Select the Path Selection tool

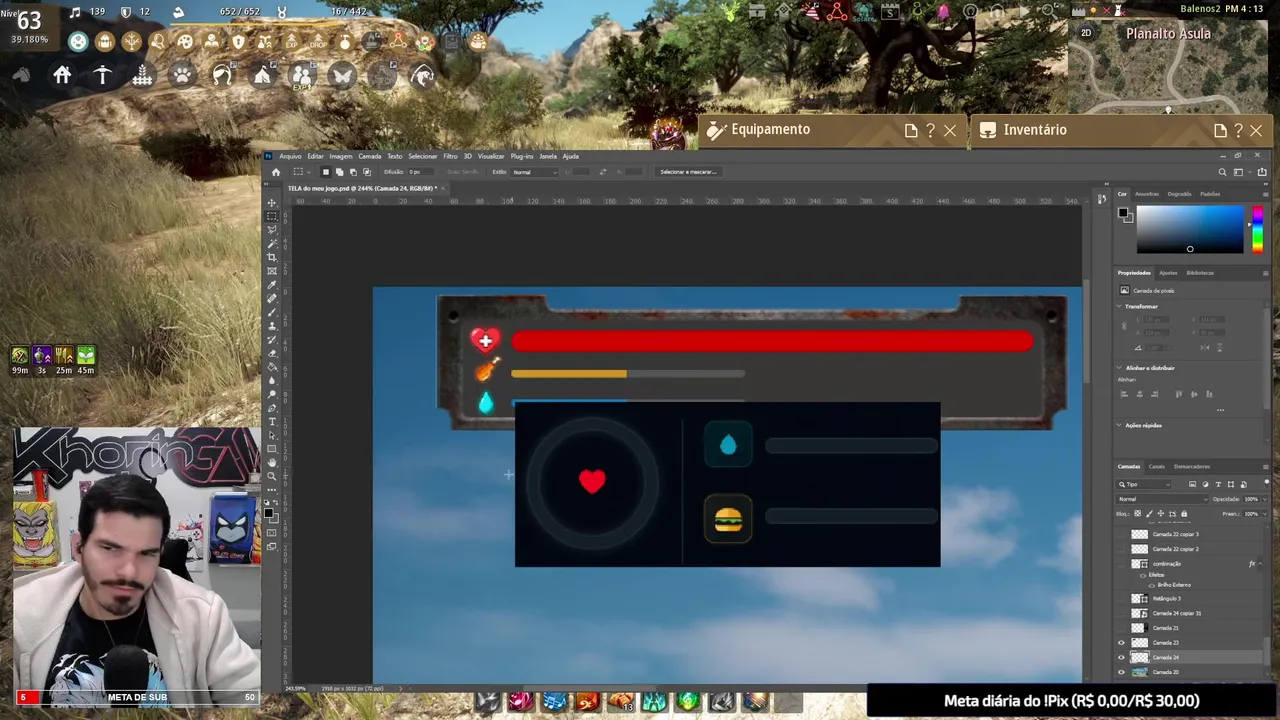[x=272, y=435]
